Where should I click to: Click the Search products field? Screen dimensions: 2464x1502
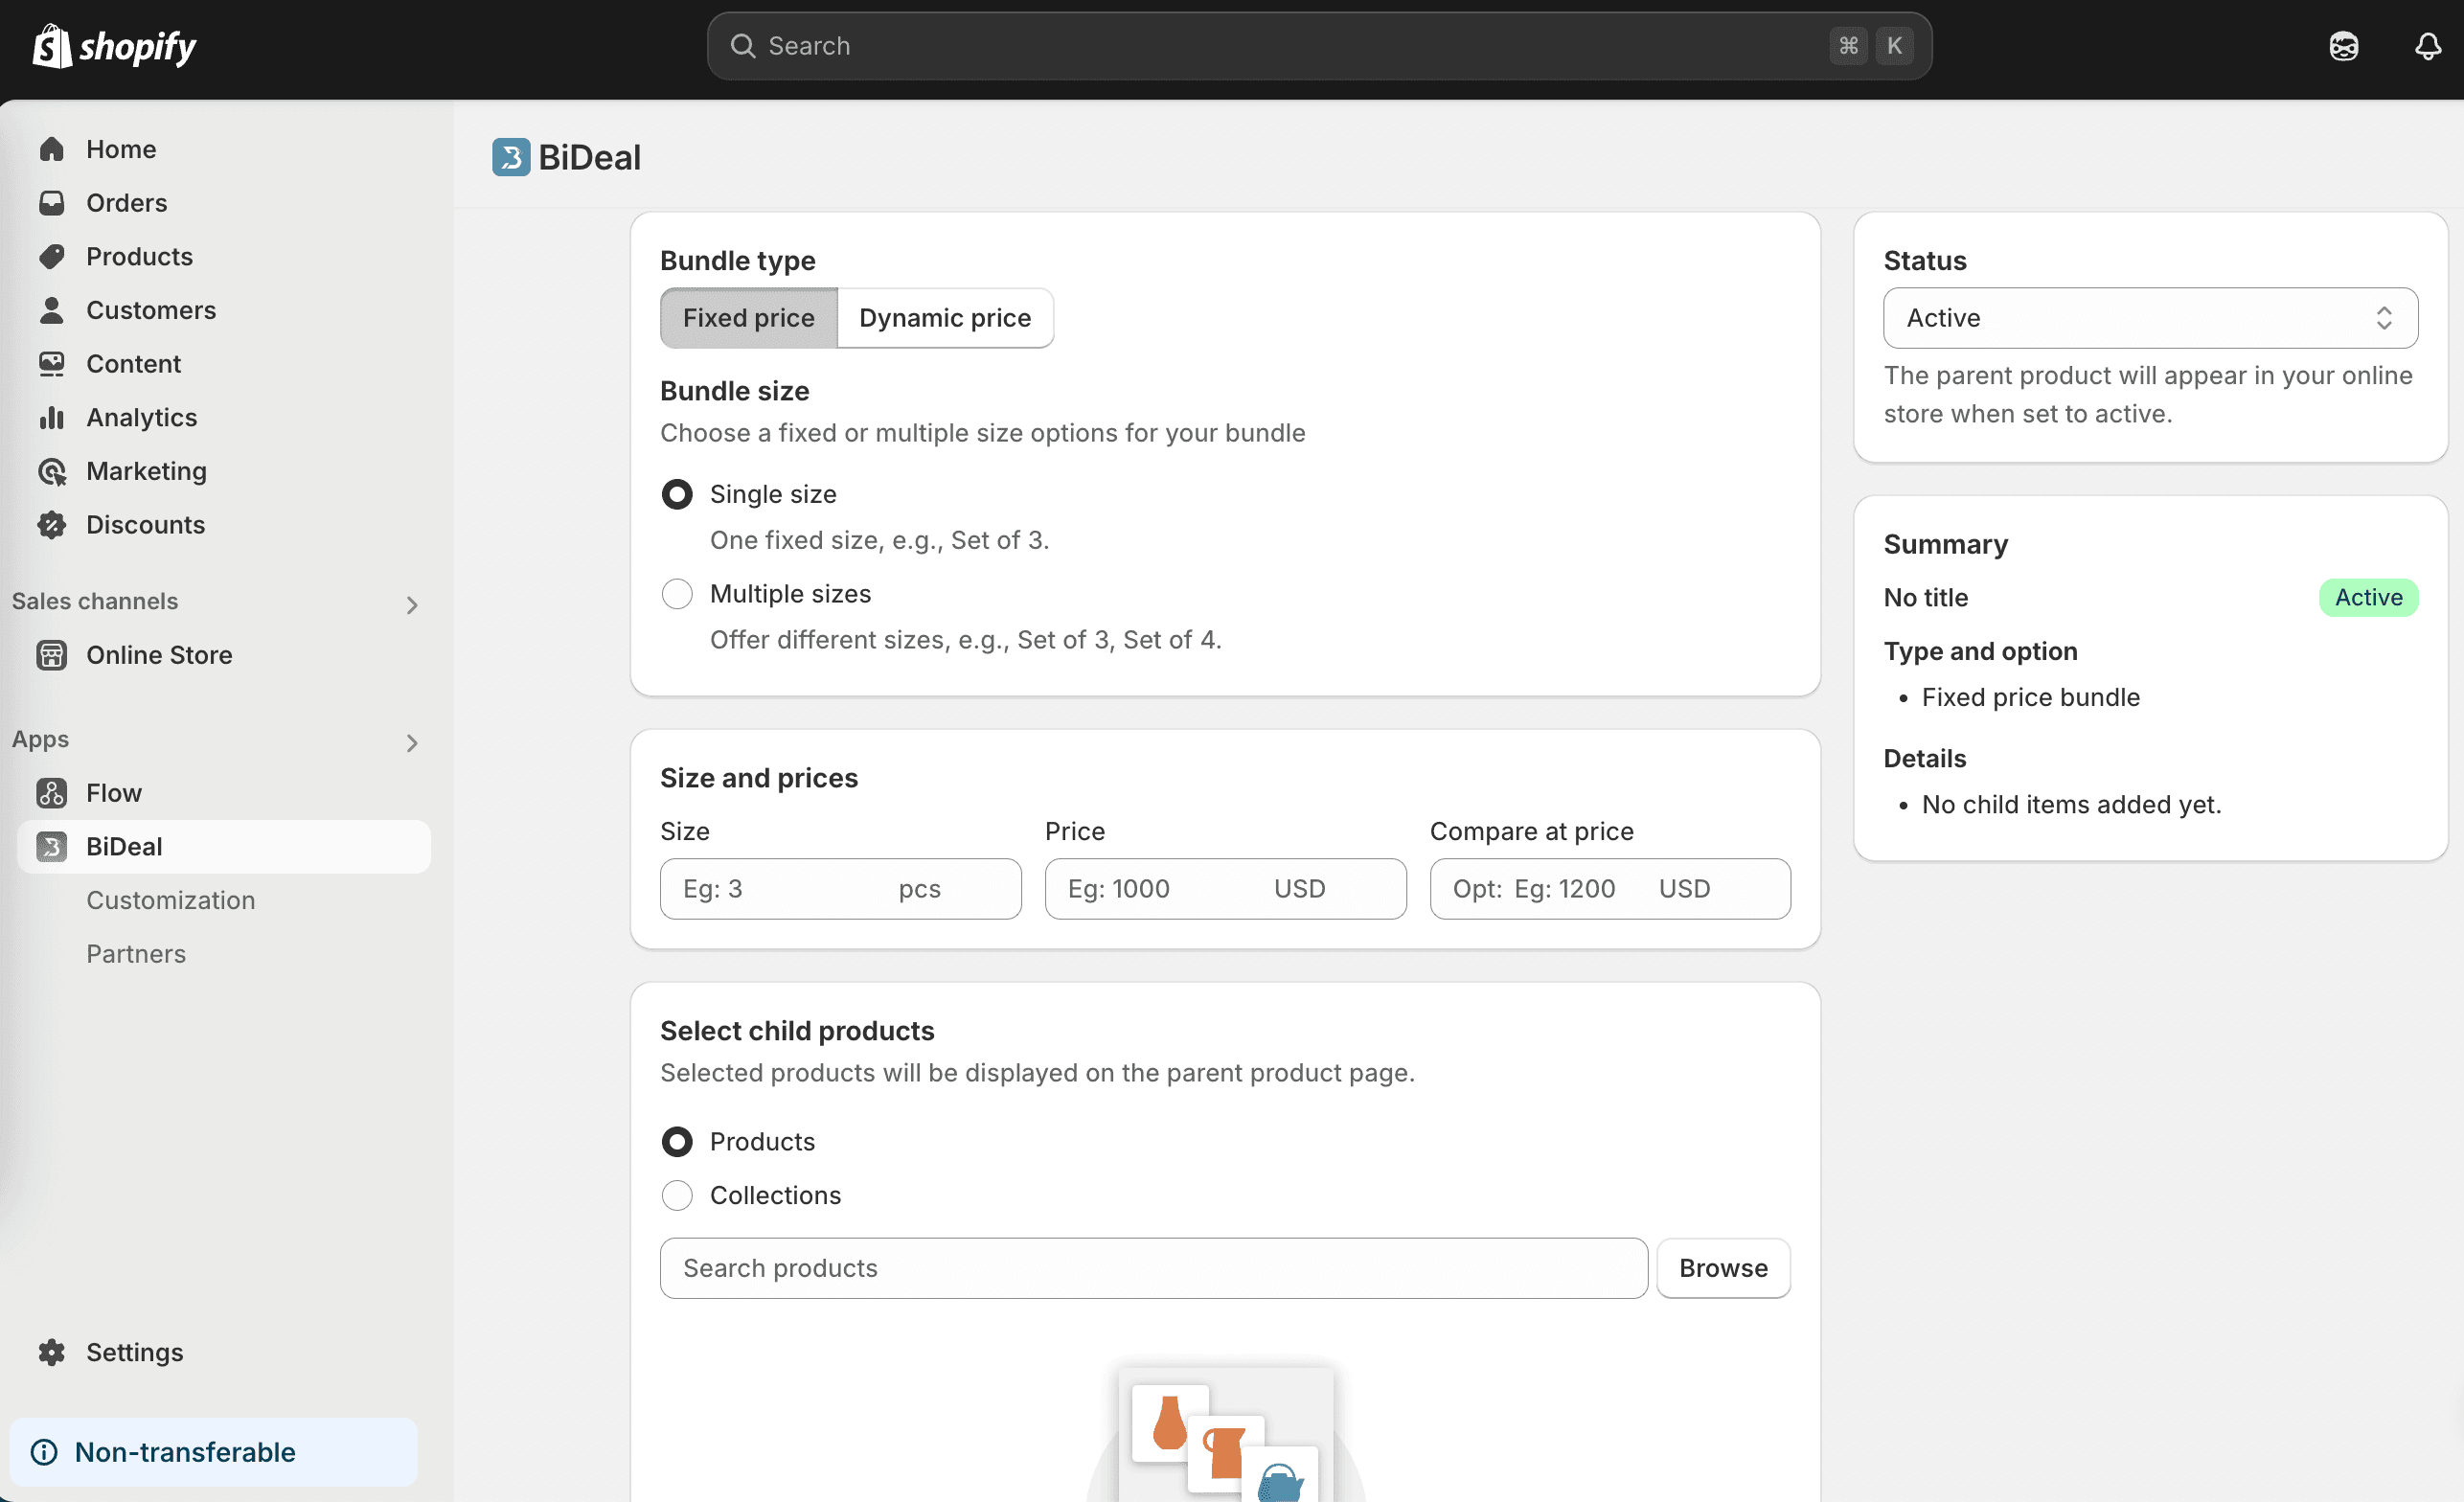tap(1154, 1268)
